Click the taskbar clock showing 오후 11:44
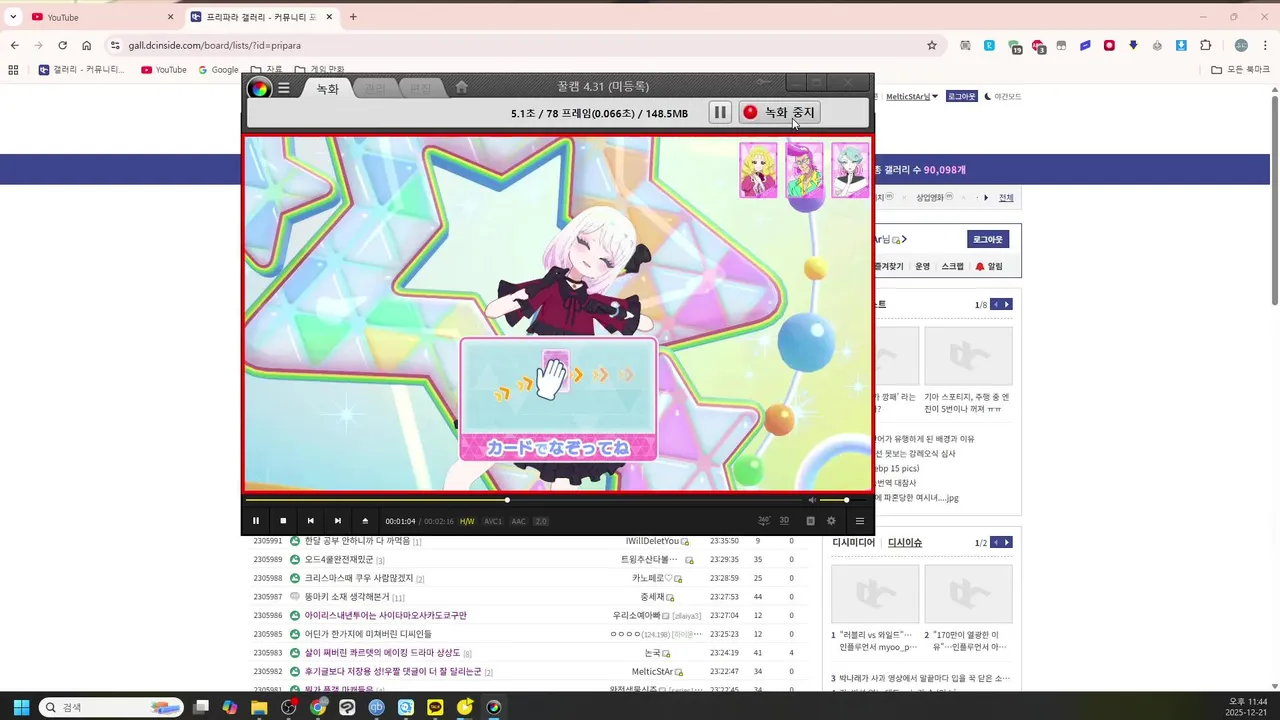 tap(1248, 707)
